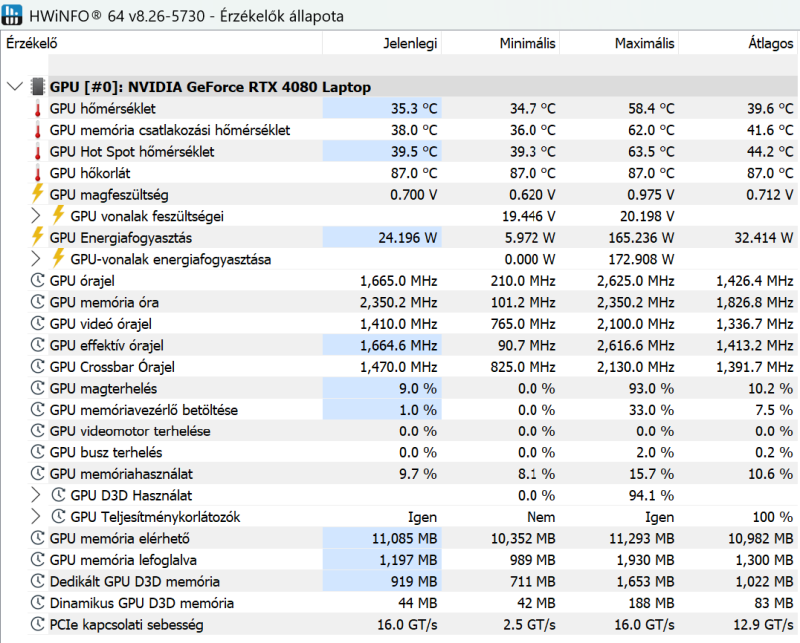This screenshot has height=643, width=800.
Task: Select the GPU órajel label
Action: [x=82, y=281]
